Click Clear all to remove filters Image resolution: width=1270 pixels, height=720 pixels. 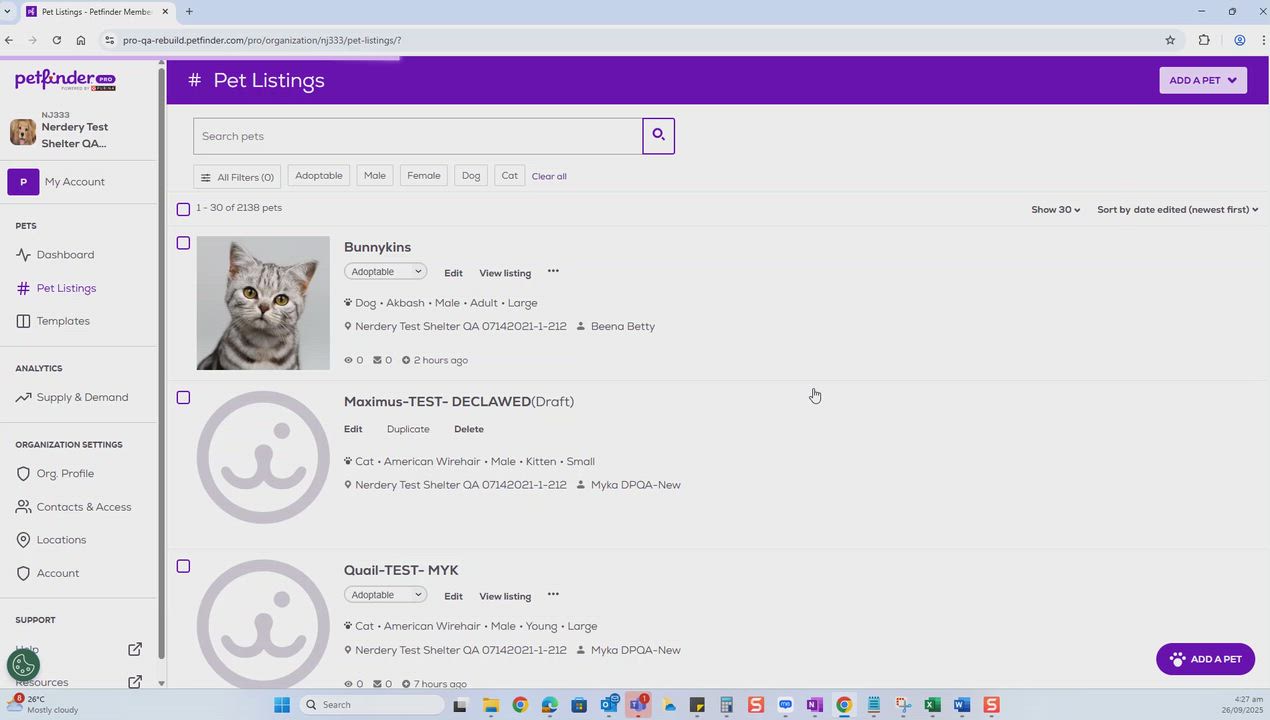pyautogui.click(x=548, y=176)
